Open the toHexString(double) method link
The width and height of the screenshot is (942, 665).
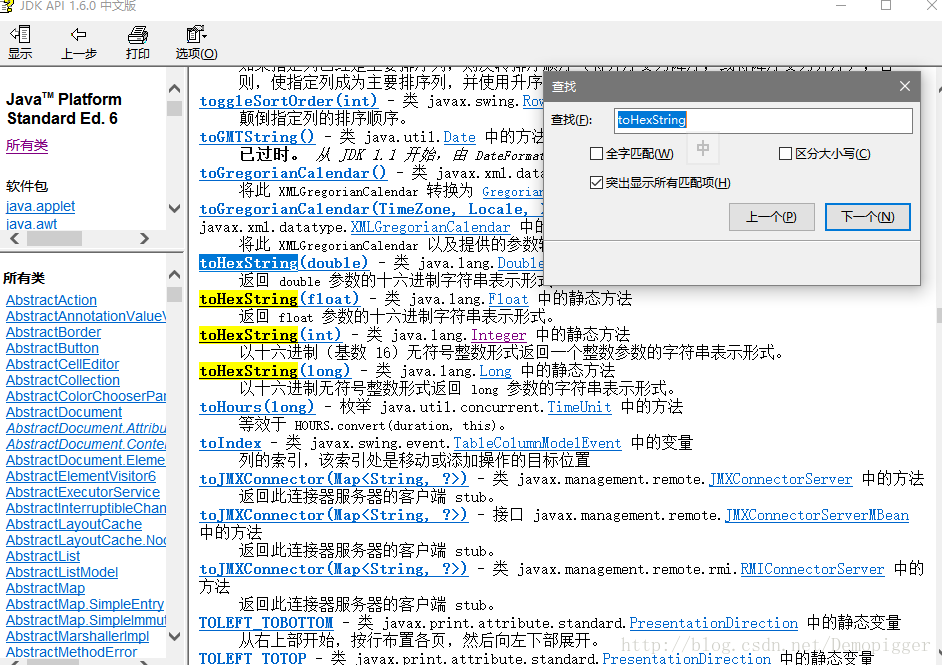(x=284, y=263)
